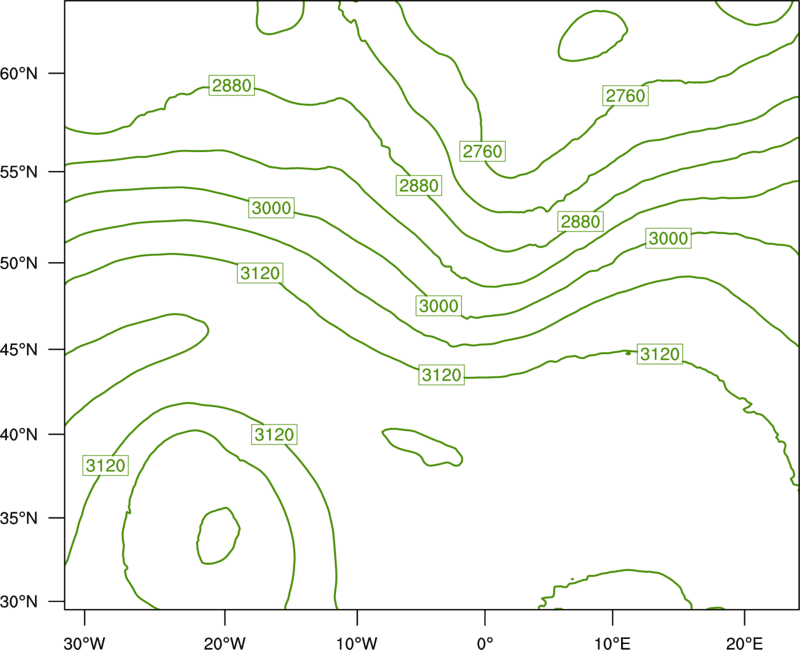
Task: Pick the 0° longitude axis label
Action: [x=485, y=643]
